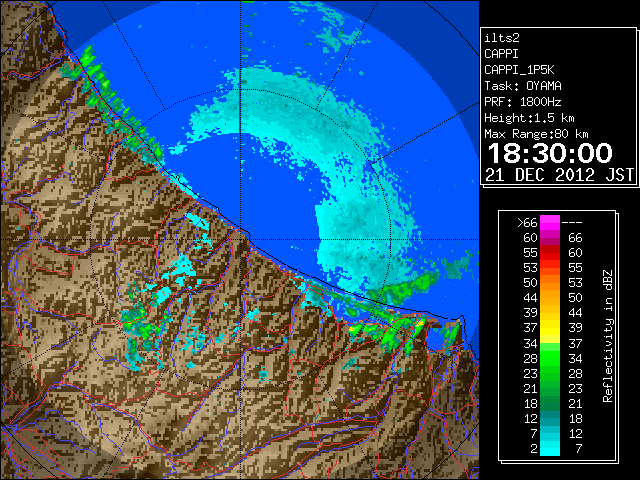Click the '21 DEC 2012 JST' date text

point(560,175)
